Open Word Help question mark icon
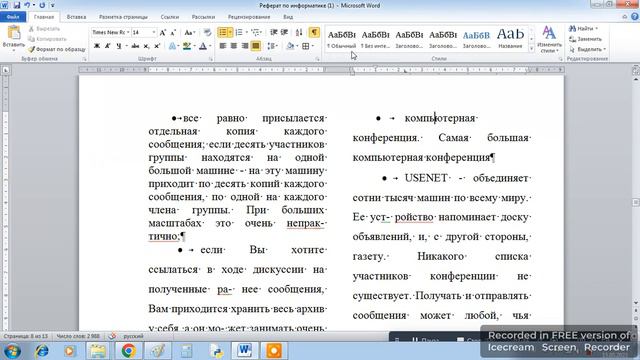This screenshot has width=640, height=360. point(634,17)
